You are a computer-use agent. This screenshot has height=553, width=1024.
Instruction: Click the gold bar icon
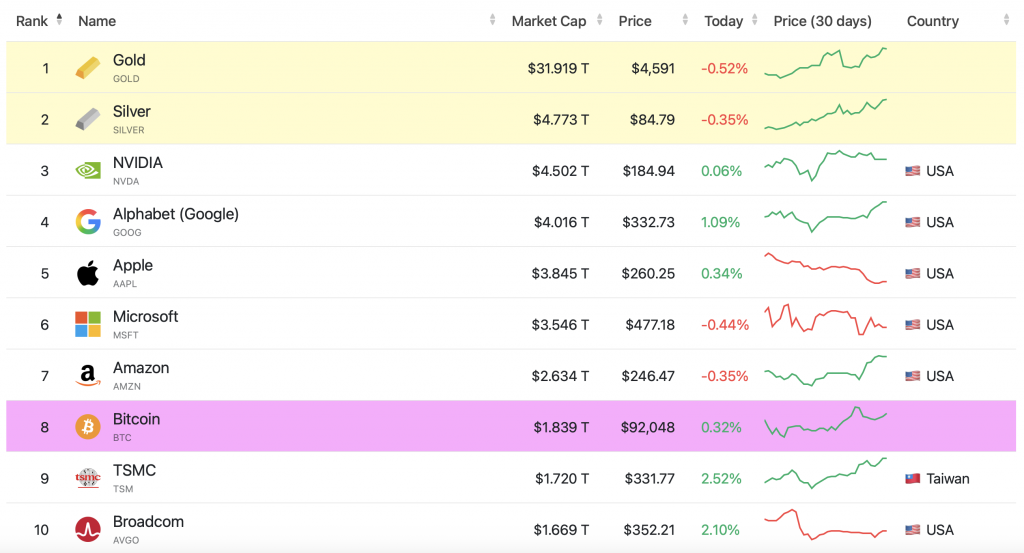coord(88,68)
